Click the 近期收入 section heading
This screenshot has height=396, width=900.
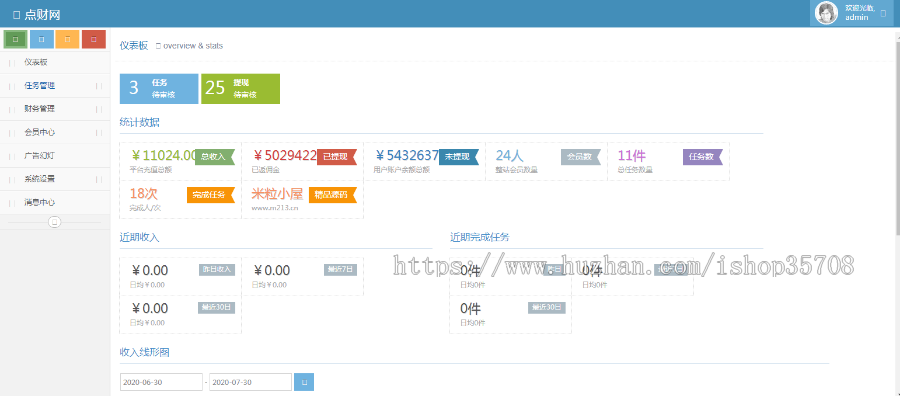(x=139, y=237)
